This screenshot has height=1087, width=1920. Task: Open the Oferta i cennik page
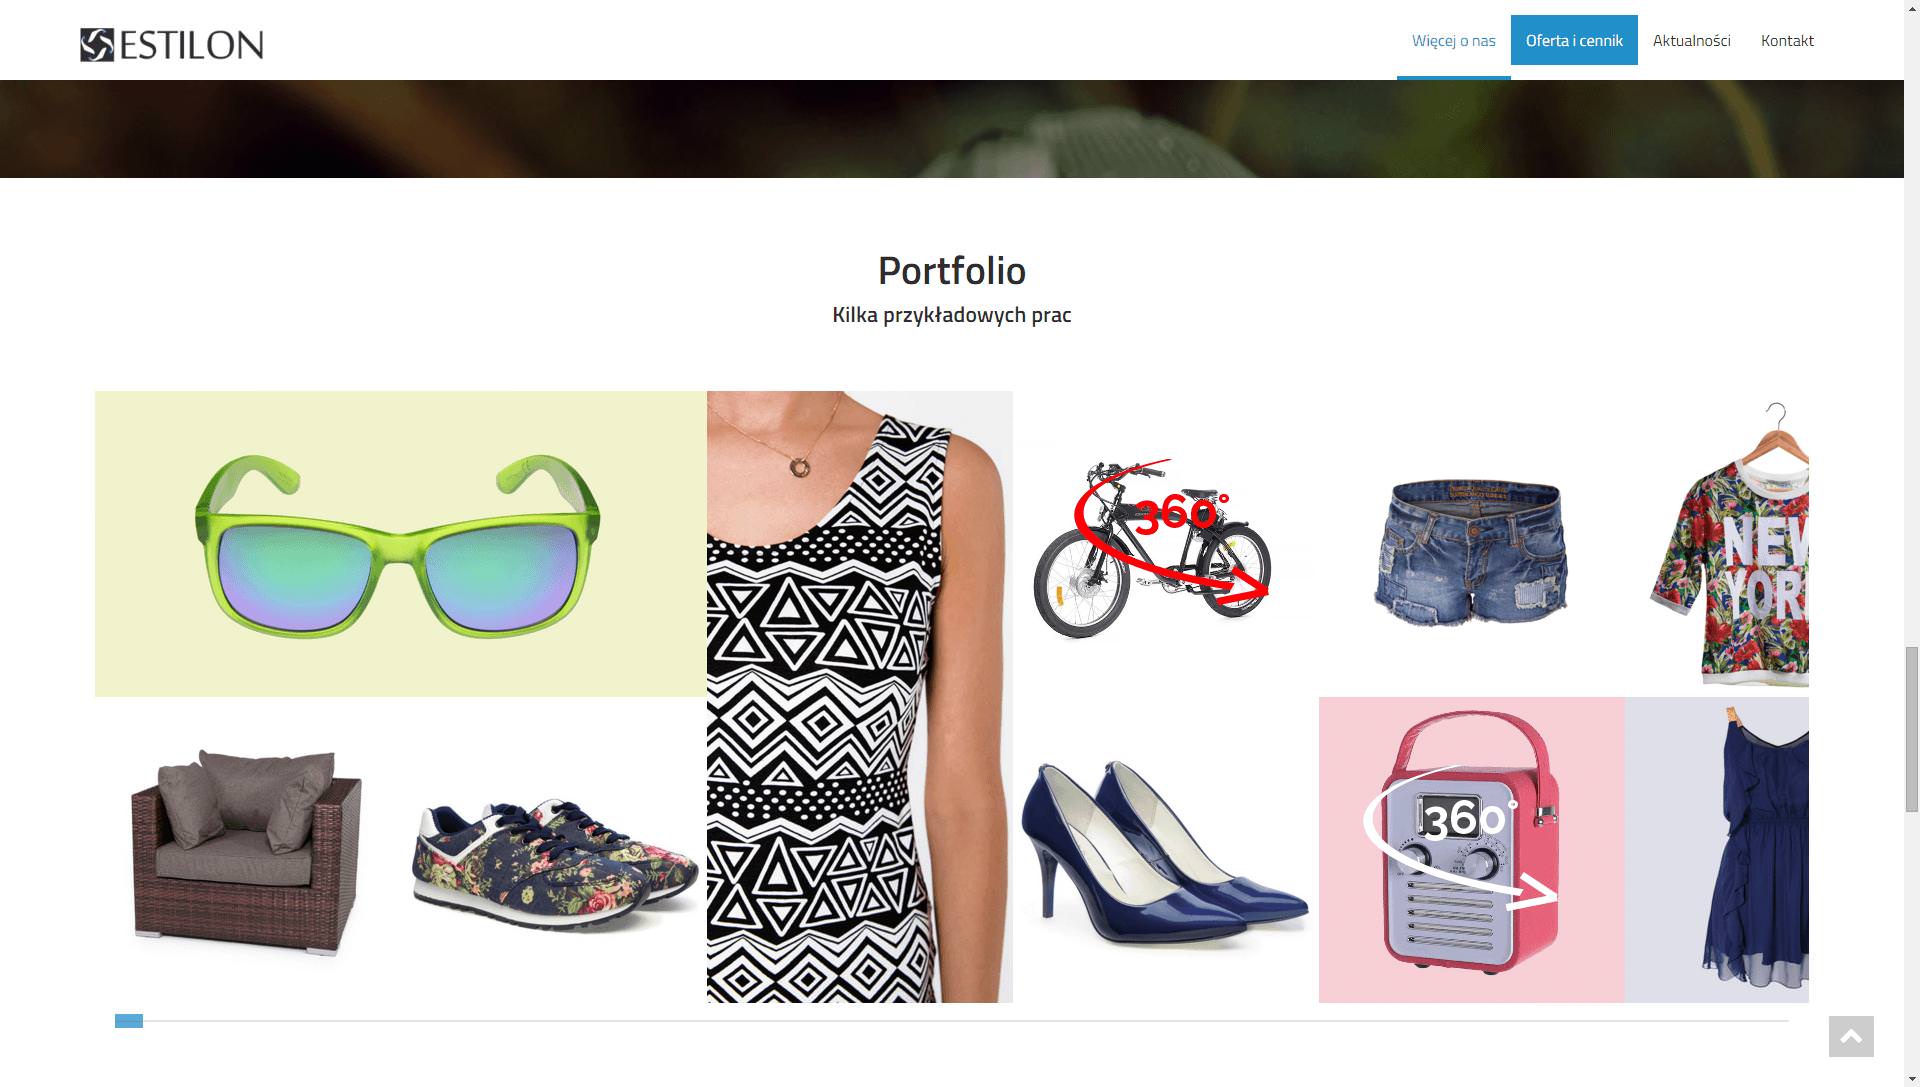coord(1574,41)
